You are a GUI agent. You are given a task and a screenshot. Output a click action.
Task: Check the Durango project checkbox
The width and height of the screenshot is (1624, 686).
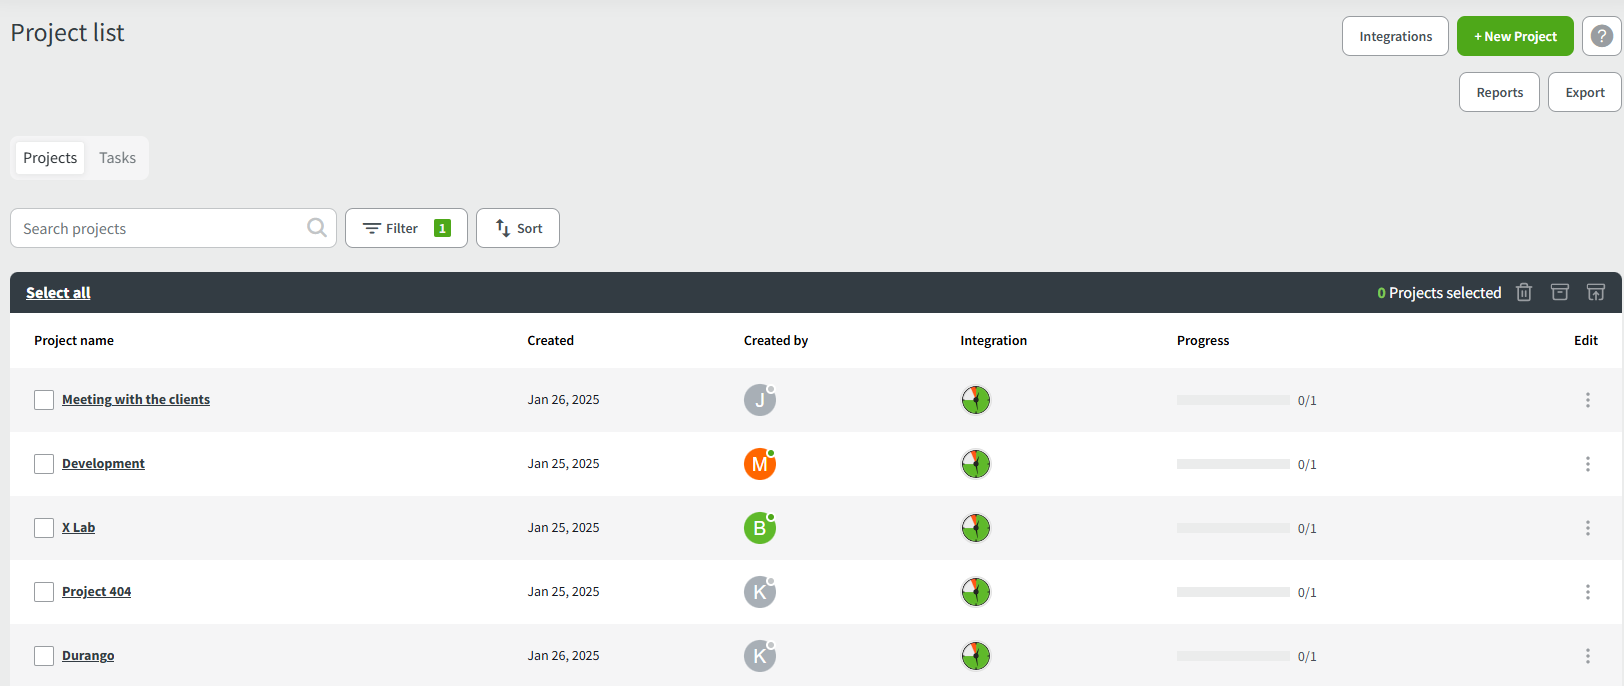(44, 656)
